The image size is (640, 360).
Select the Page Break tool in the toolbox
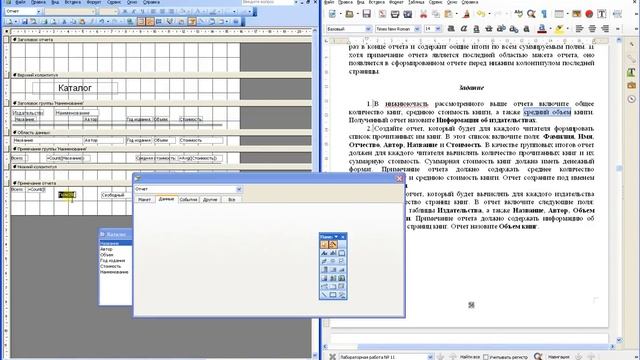tap(324, 287)
